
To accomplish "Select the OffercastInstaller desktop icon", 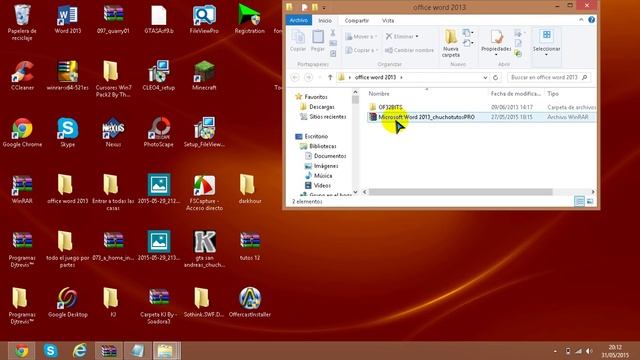I will coord(250,303).
